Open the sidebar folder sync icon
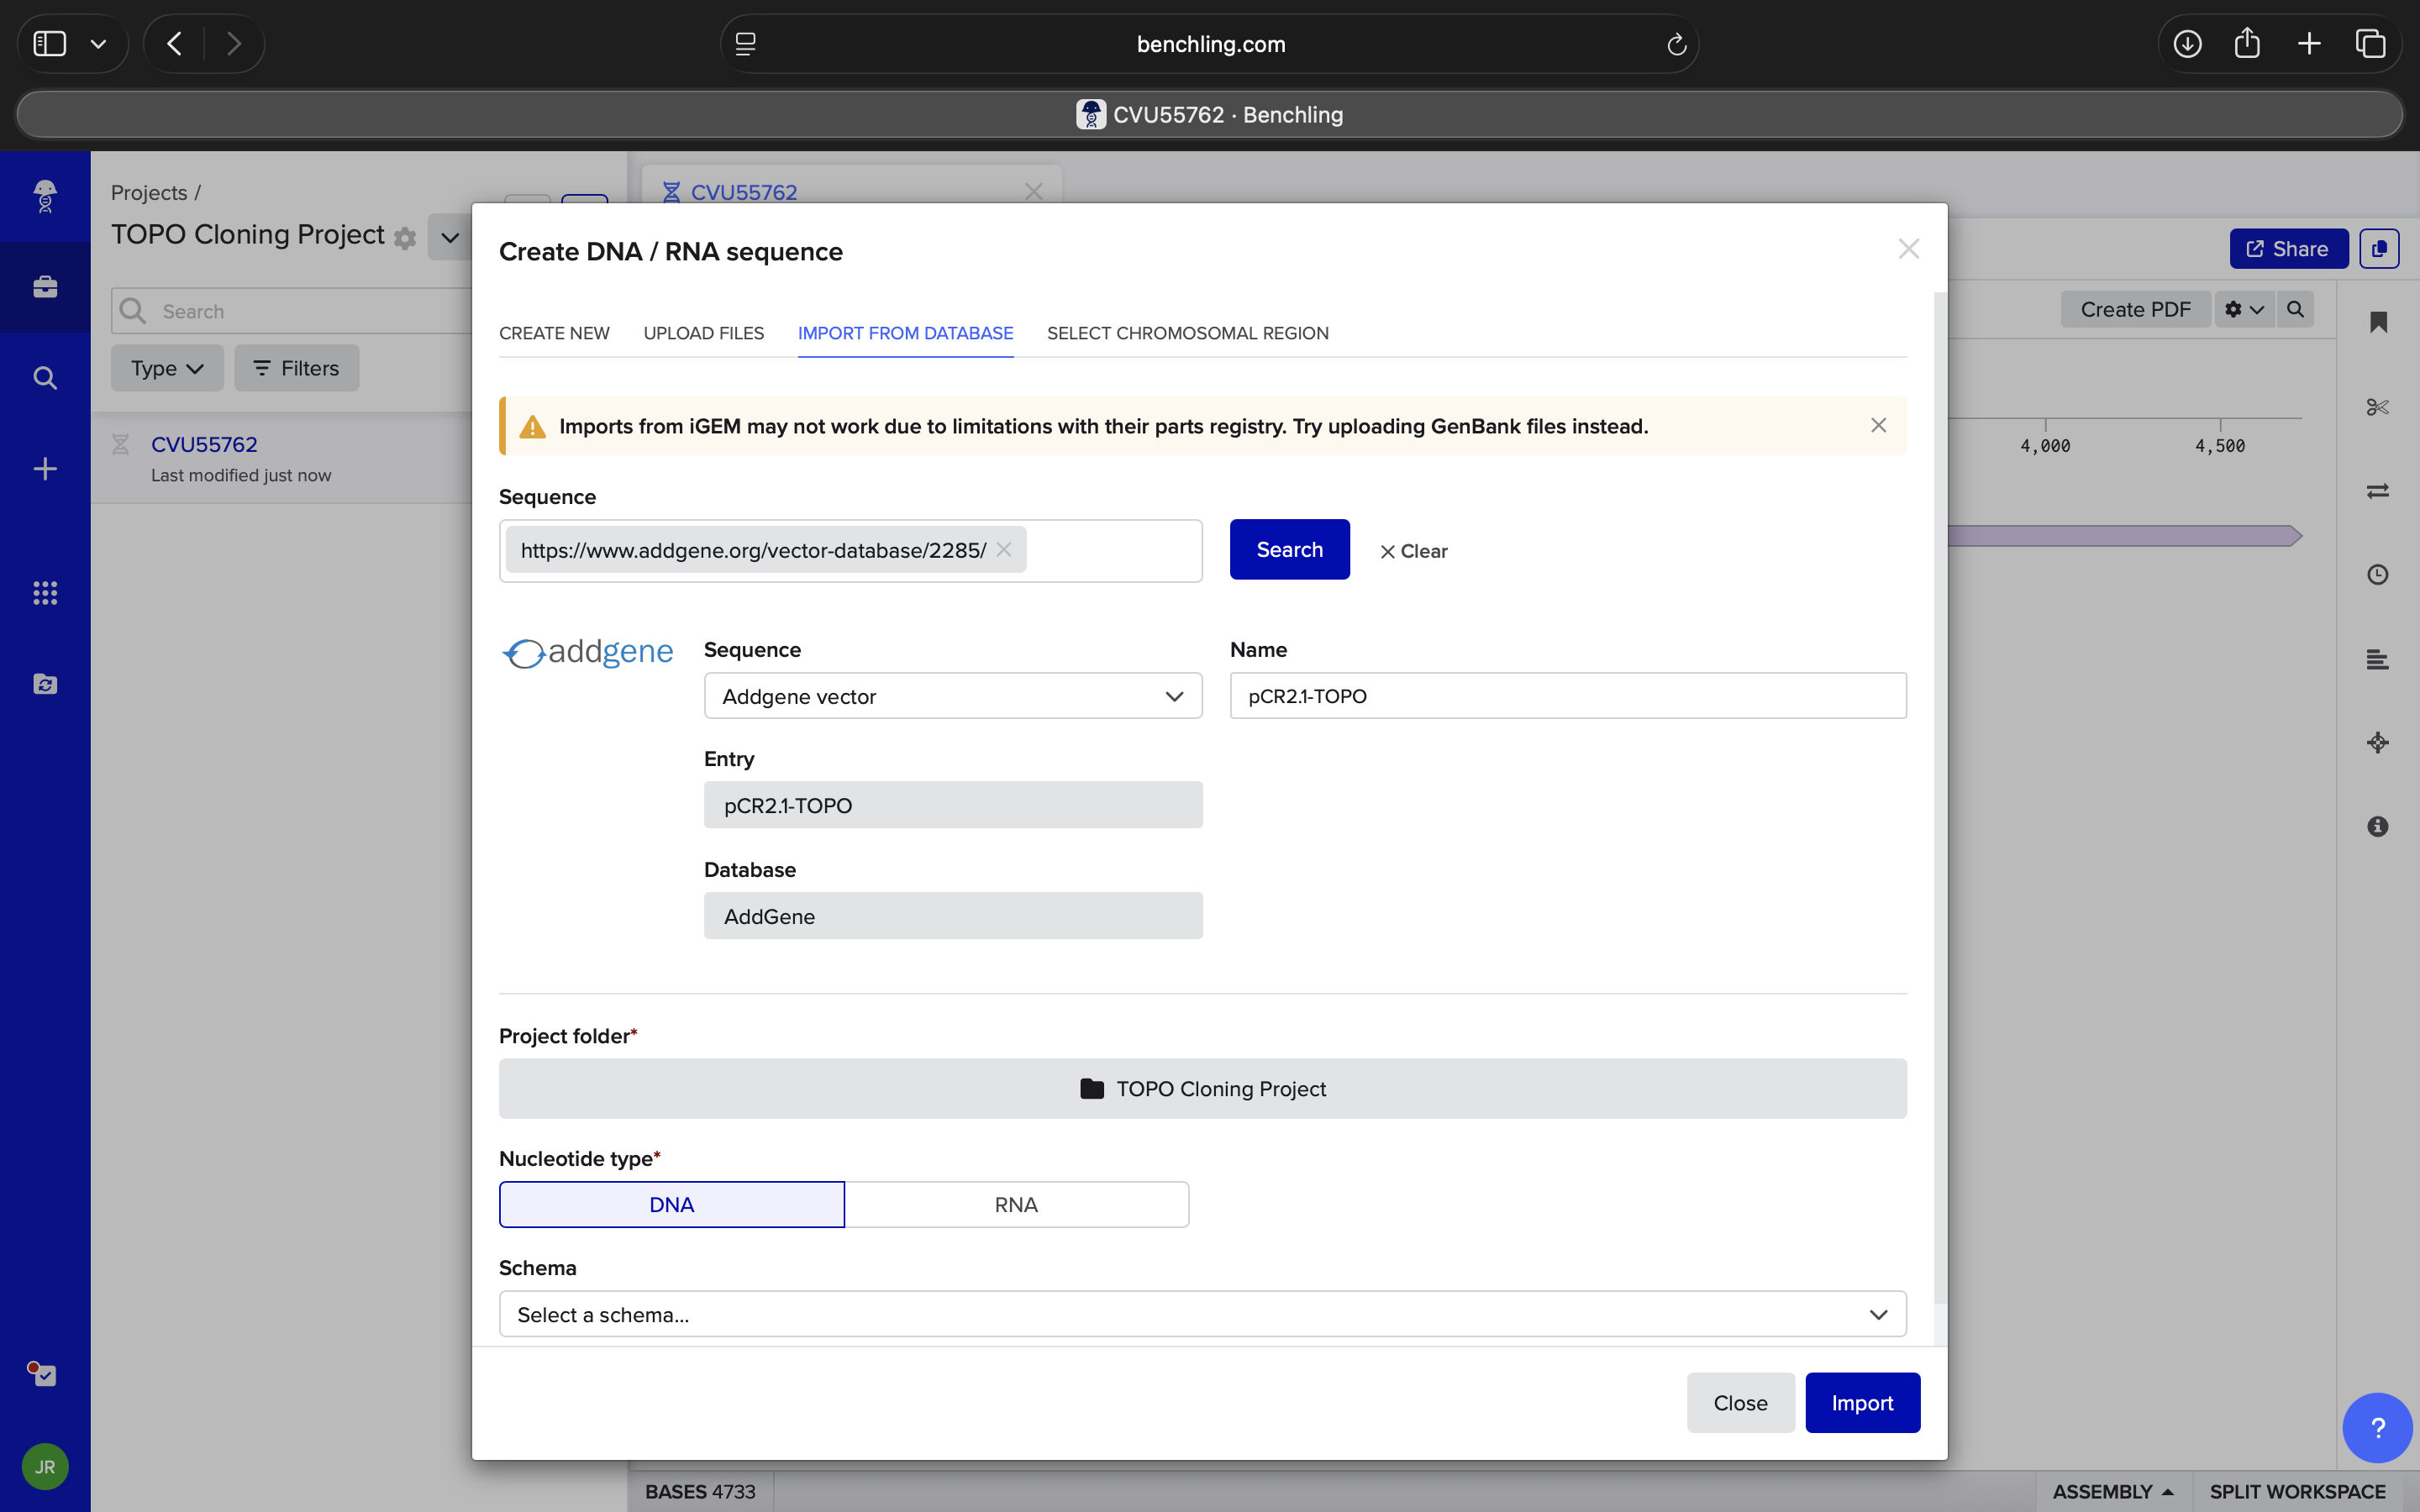Screen dimensions: 2420x1512 [45, 684]
